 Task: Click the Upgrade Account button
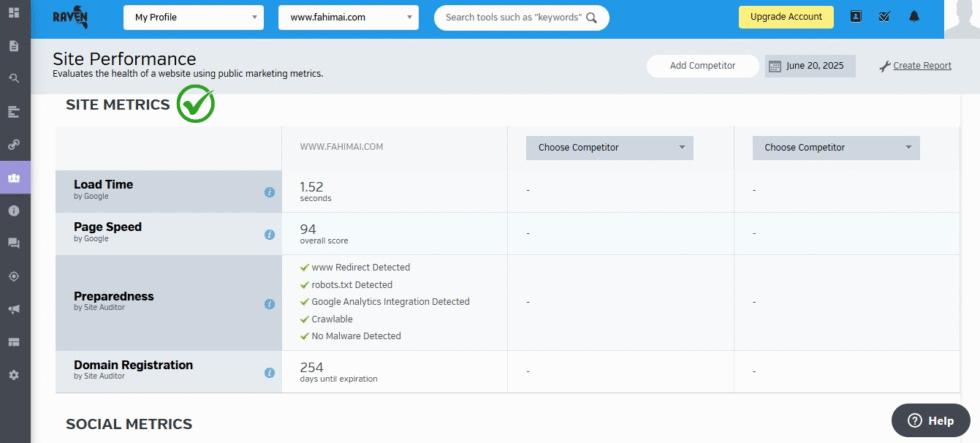point(785,17)
